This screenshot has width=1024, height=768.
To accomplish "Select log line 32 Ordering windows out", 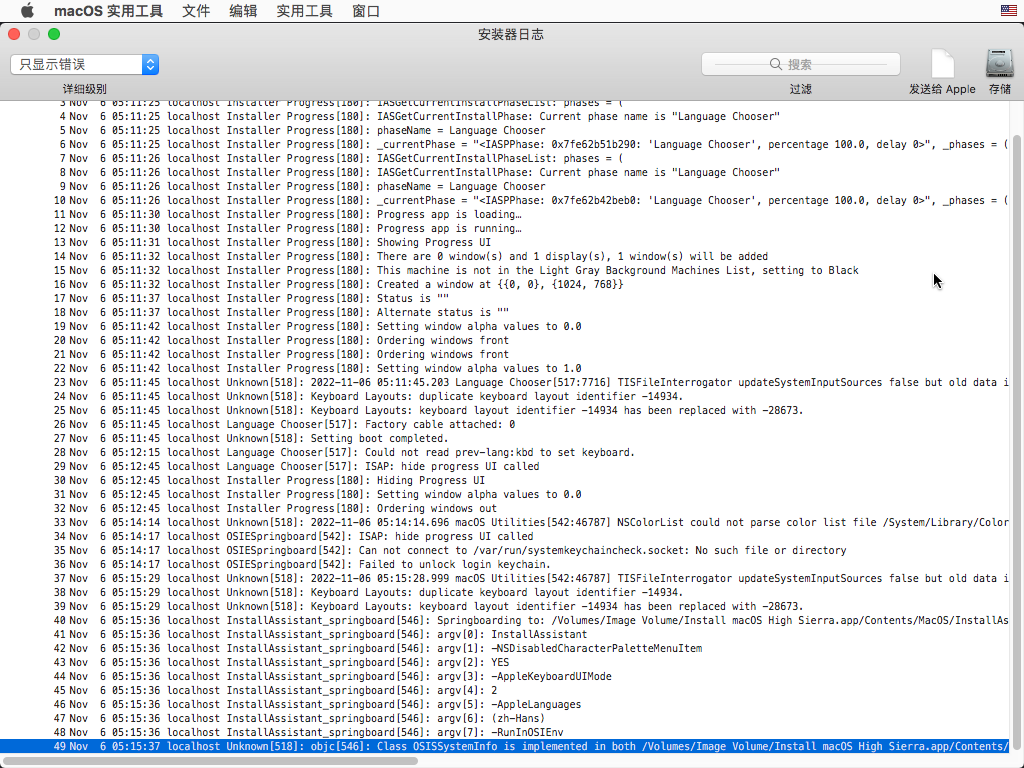I will coord(504,509).
